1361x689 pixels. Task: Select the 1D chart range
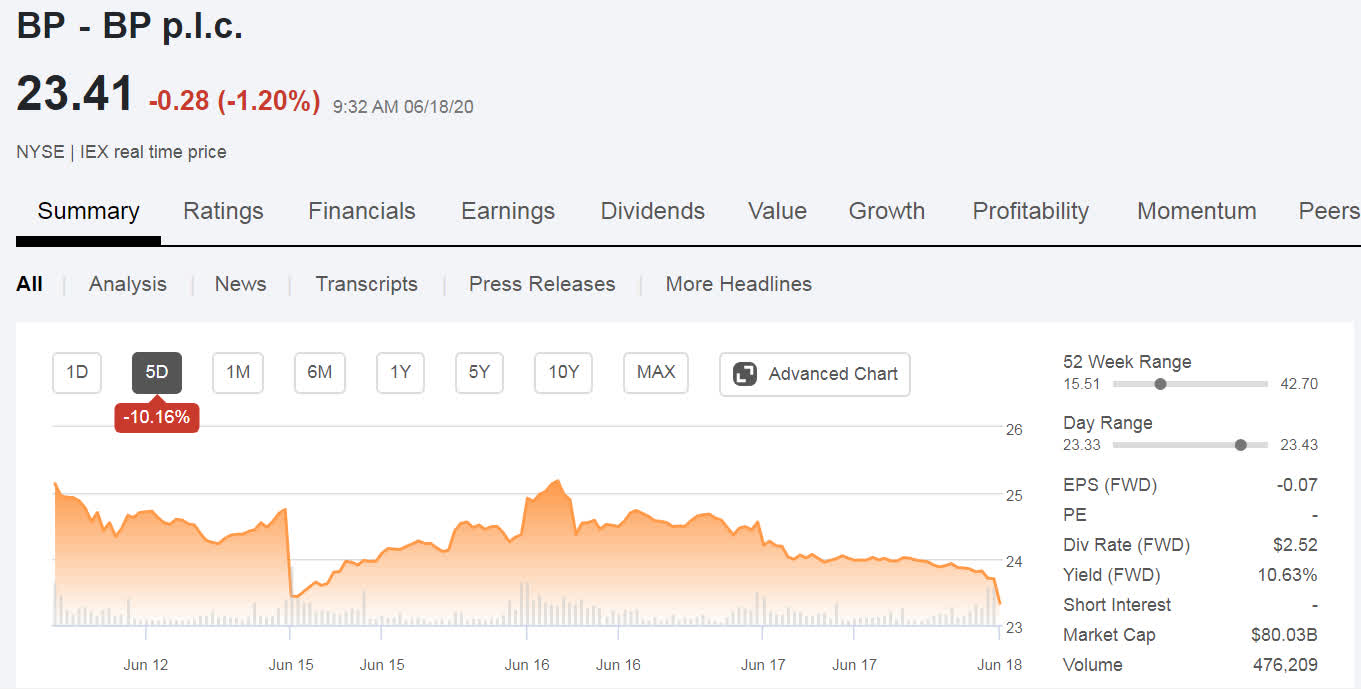tap(76, 372)
